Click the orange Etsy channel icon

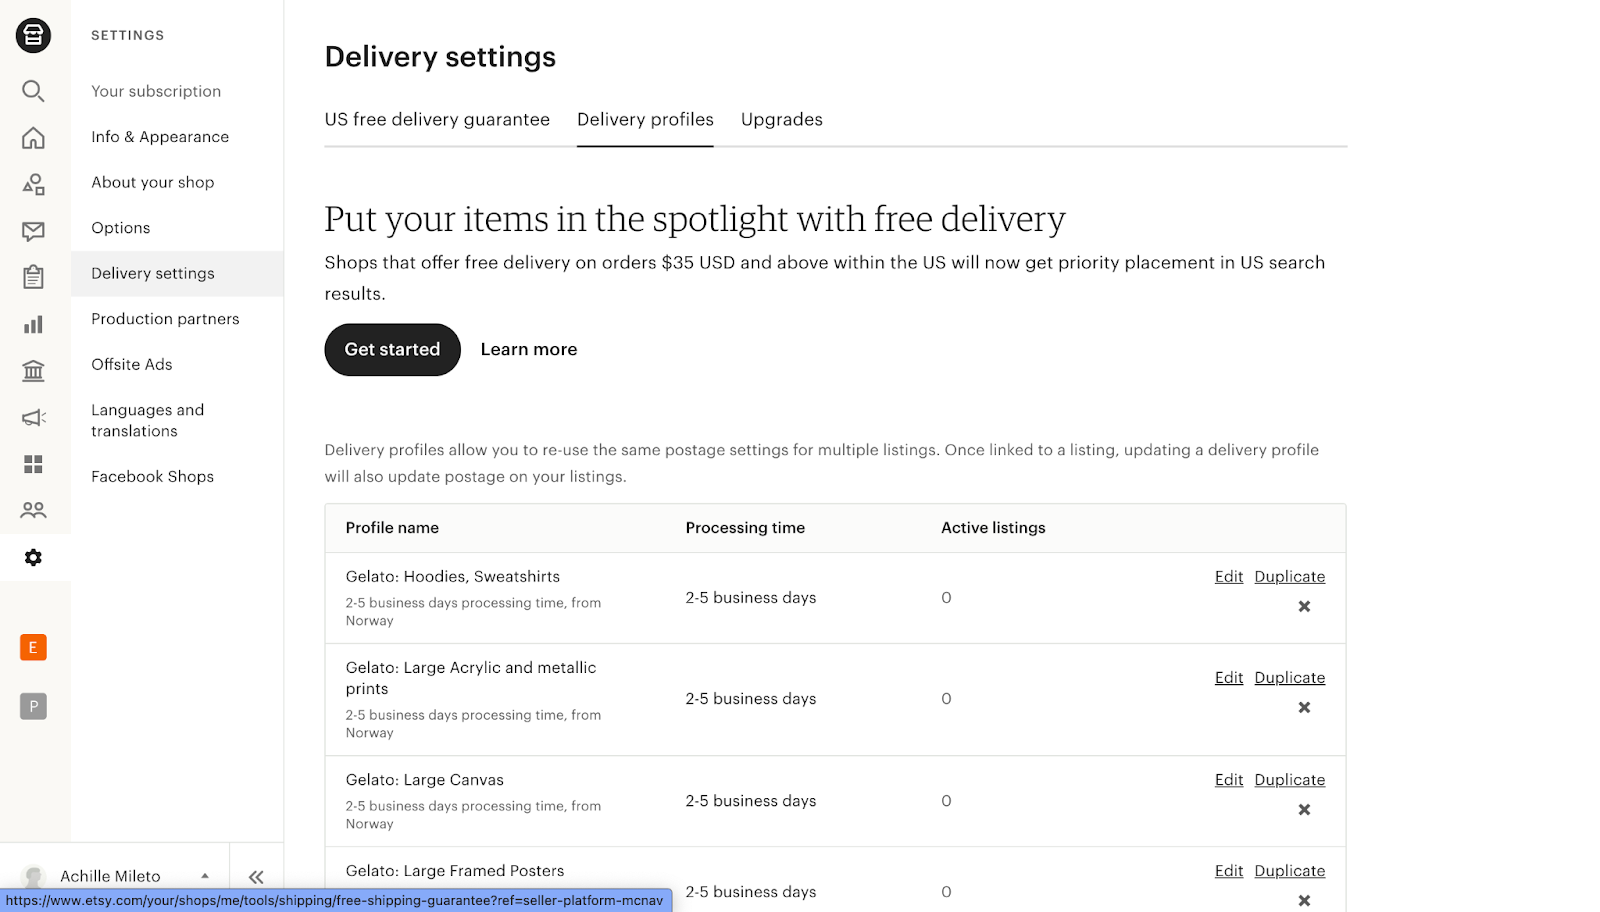point(33,647)
